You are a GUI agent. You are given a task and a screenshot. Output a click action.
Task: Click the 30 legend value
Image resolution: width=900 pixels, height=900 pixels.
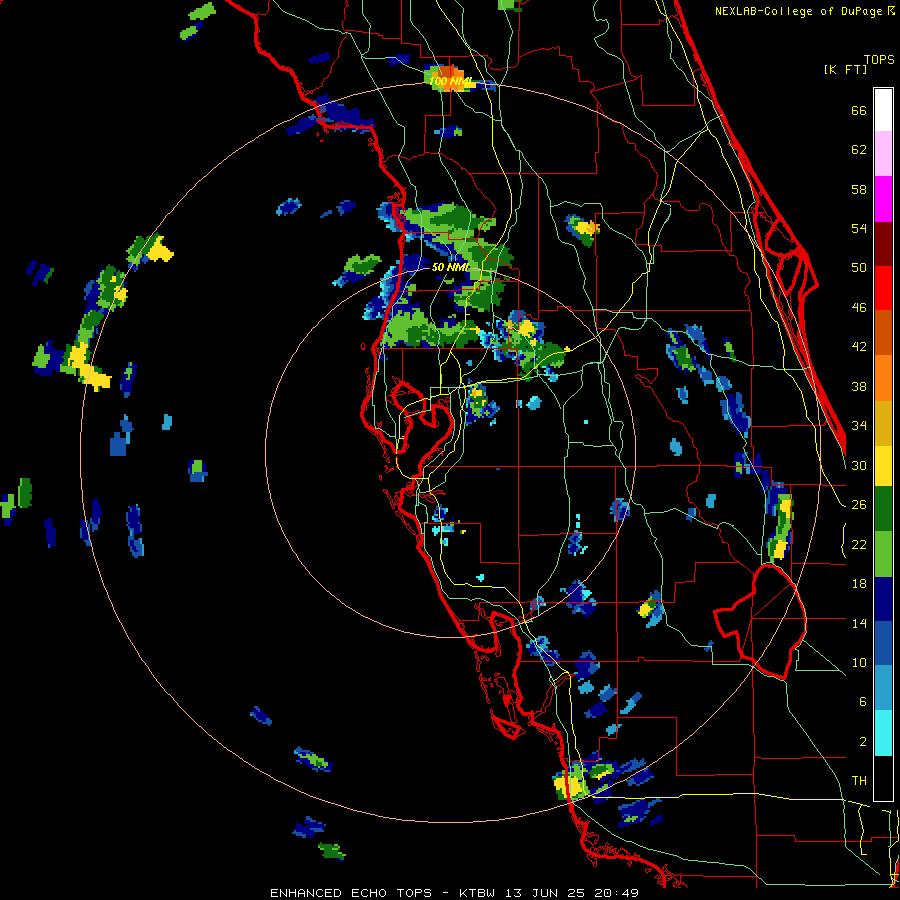(859, 465)
